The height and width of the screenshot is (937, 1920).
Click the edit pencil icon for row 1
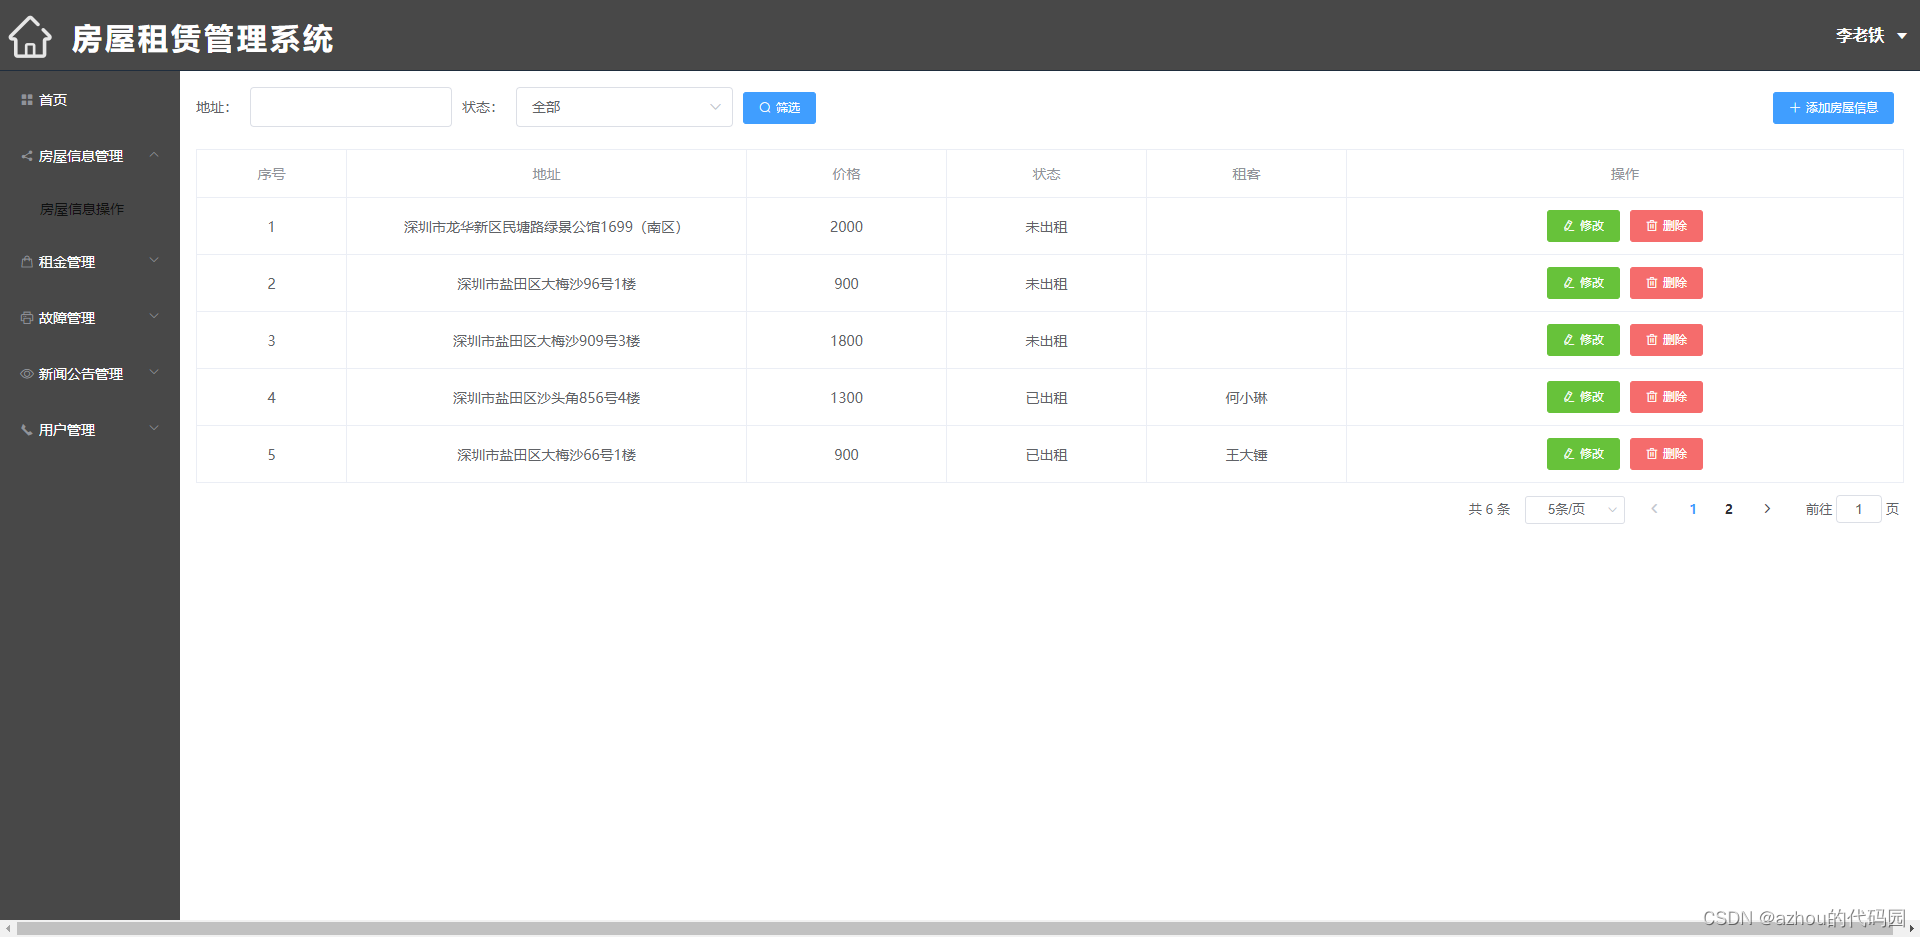click(x=1569, y=226)
